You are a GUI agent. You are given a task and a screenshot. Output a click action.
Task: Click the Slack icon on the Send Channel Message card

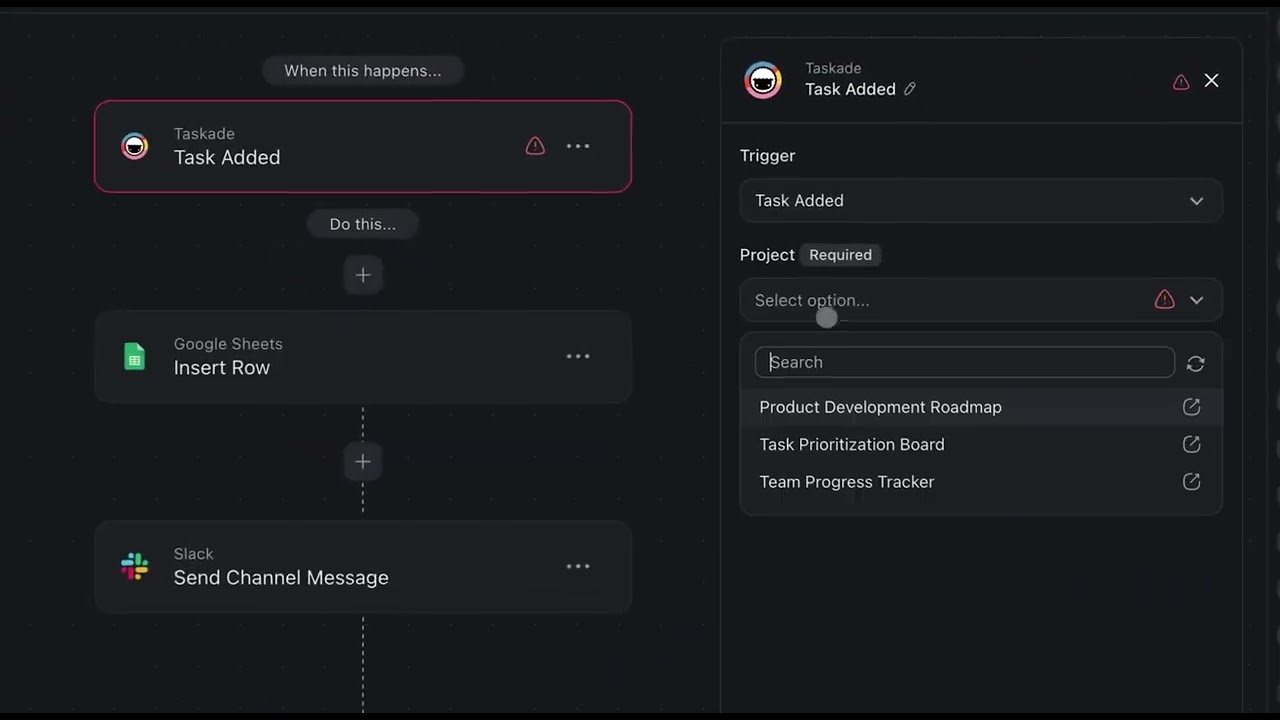(x=134, y=566)
